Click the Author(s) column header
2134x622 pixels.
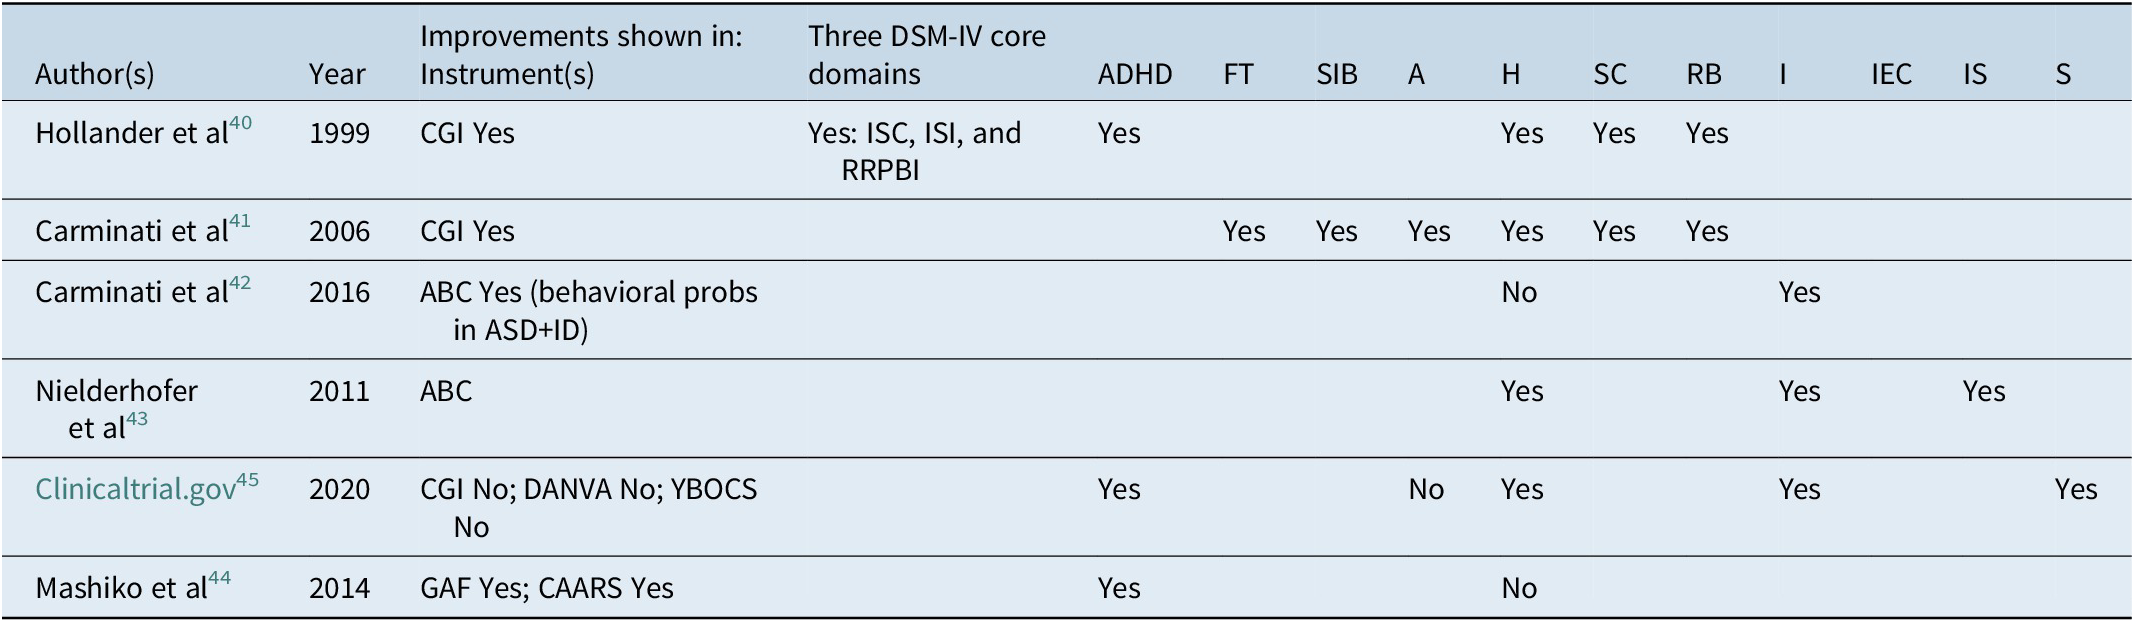pos(95,74)
